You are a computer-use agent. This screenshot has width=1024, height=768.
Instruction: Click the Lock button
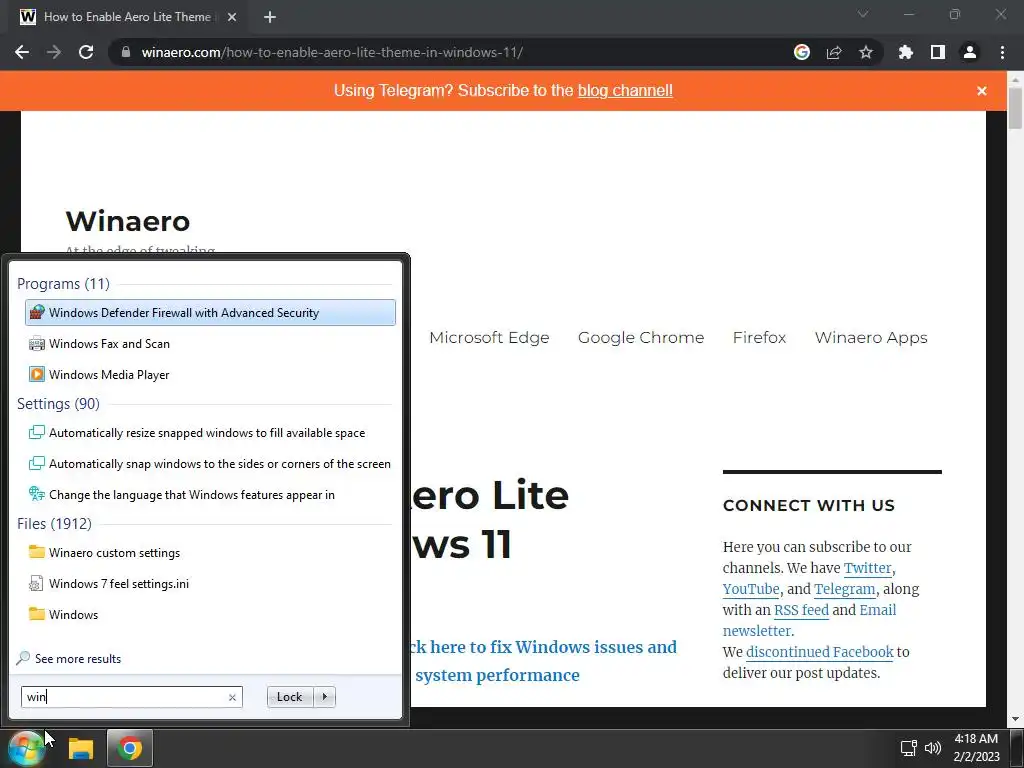coord(290,697)
